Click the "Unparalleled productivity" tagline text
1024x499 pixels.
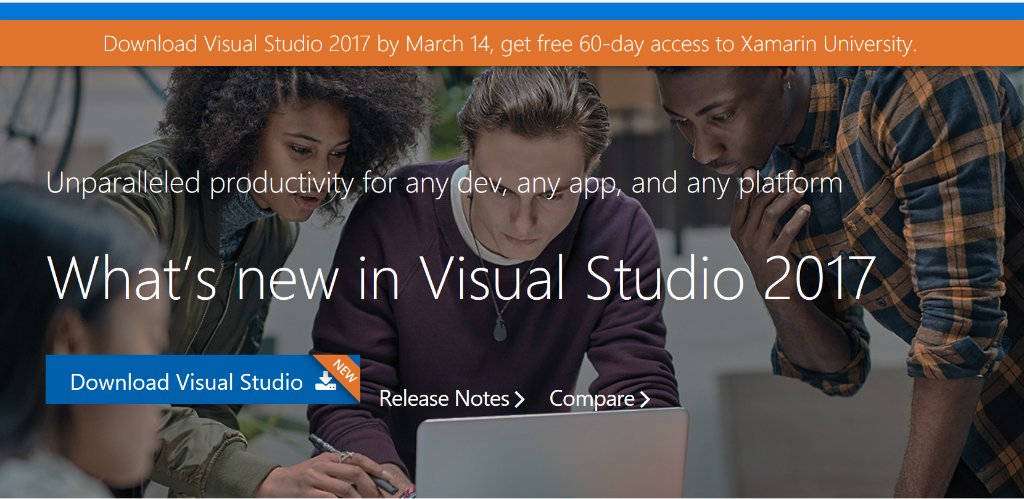(444, 183)
